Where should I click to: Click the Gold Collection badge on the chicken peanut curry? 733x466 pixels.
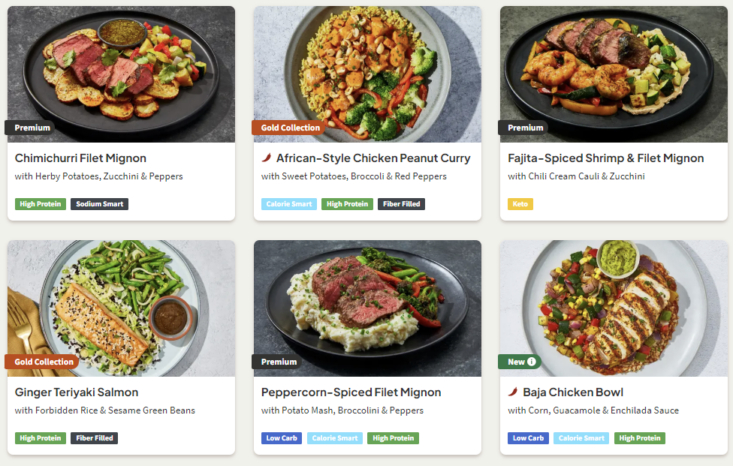click(x=290, y=128)
